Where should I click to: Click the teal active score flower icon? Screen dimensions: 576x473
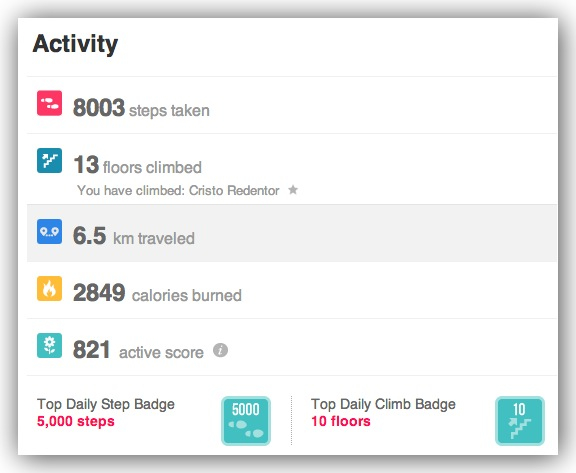49,346
